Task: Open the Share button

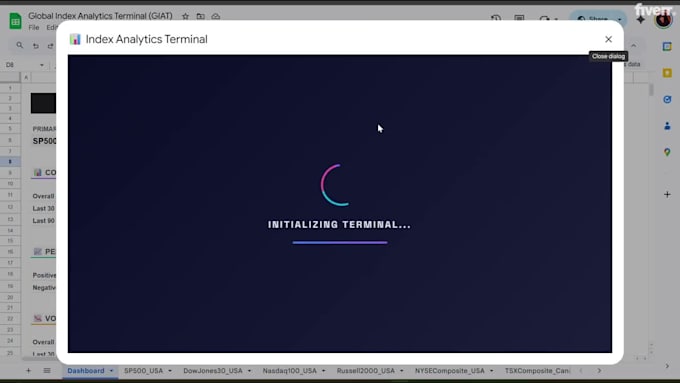Action: [x=593, y=20]
